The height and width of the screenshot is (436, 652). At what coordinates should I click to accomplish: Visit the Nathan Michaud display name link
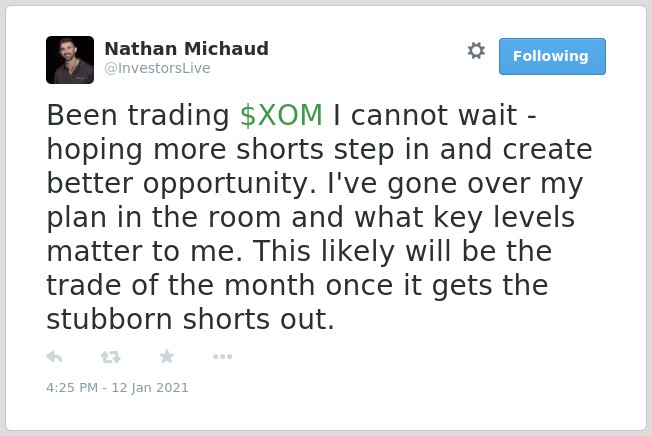pyautogui.click(x=187, y=49)
